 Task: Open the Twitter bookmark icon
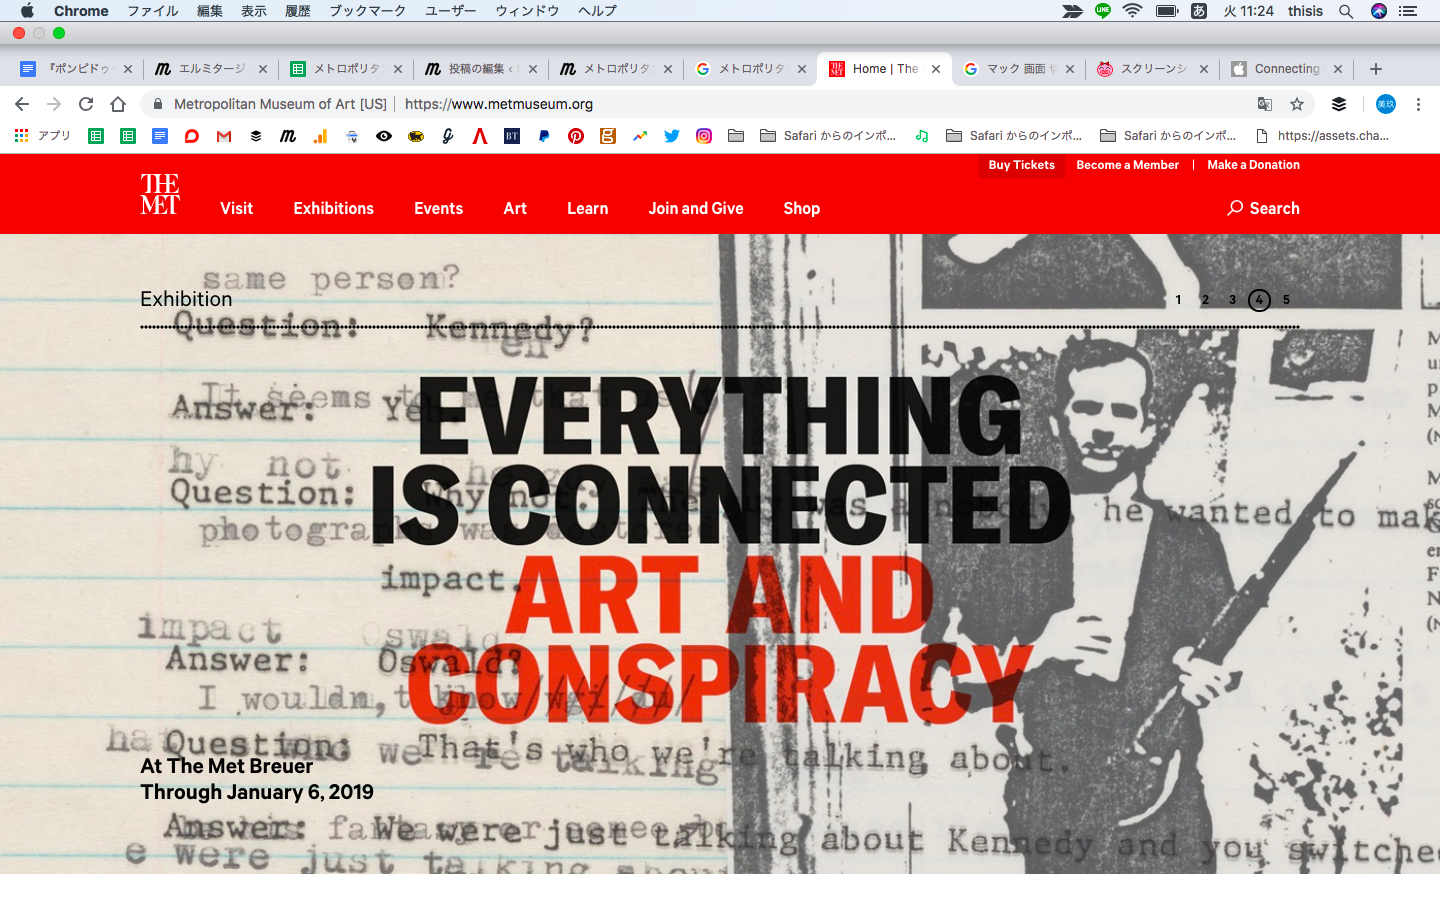672,136
